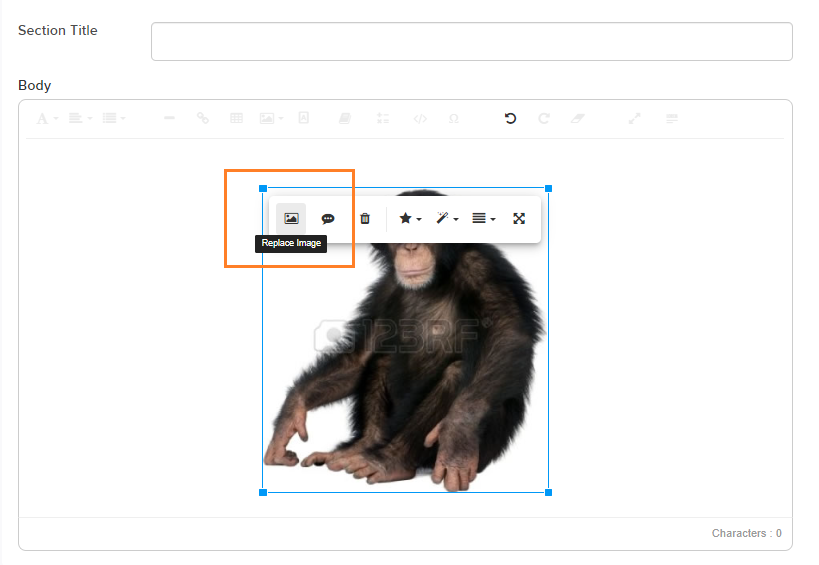Click the math symbols toolbar icon
The height and width of the screenshot is (565, 819).
383,119
